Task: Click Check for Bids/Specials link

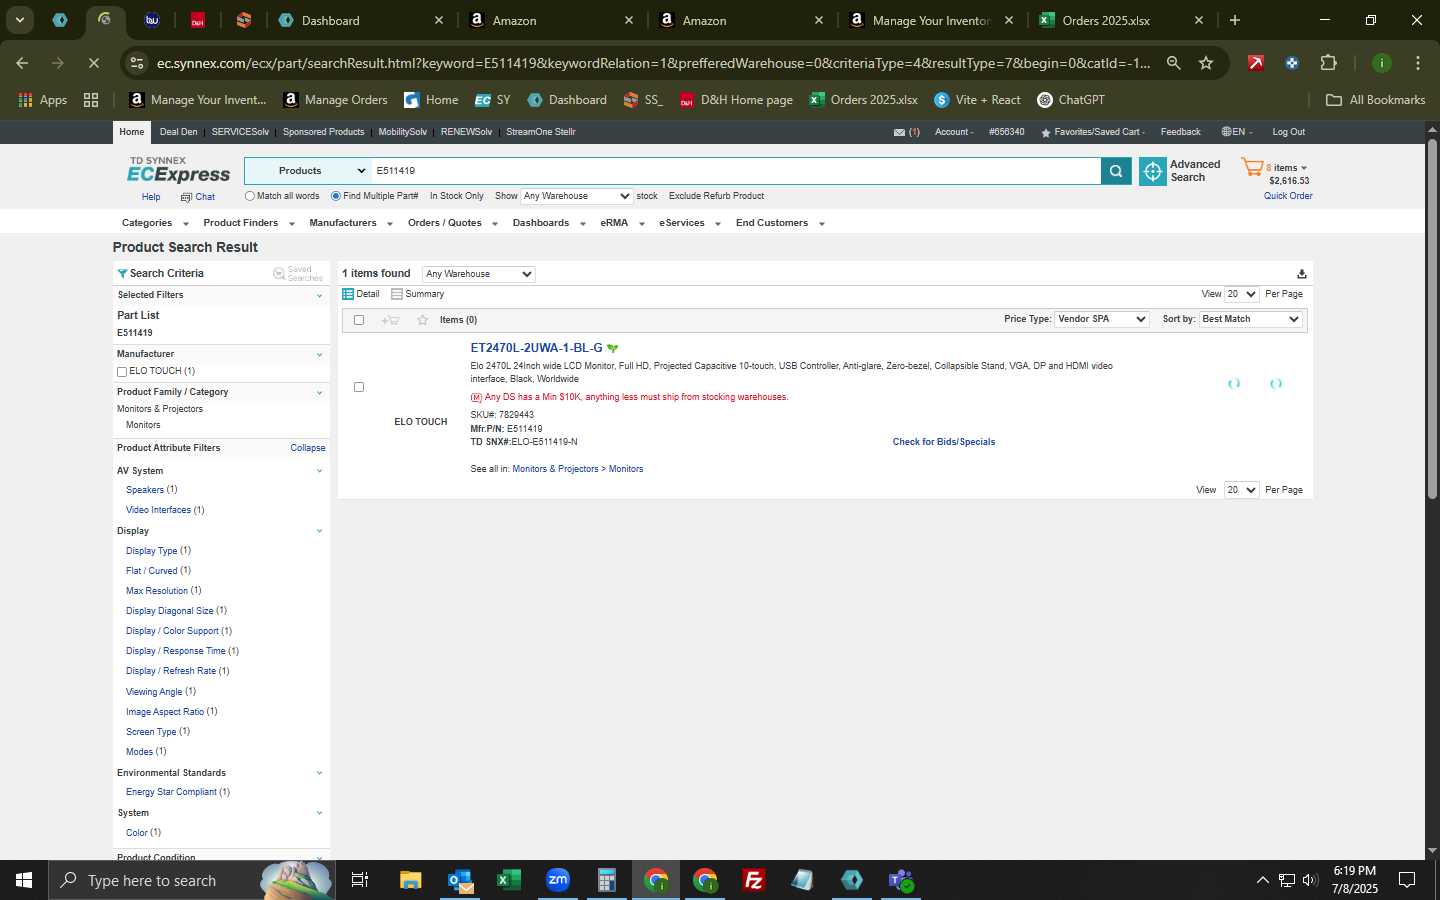Action: coord(944,442)
